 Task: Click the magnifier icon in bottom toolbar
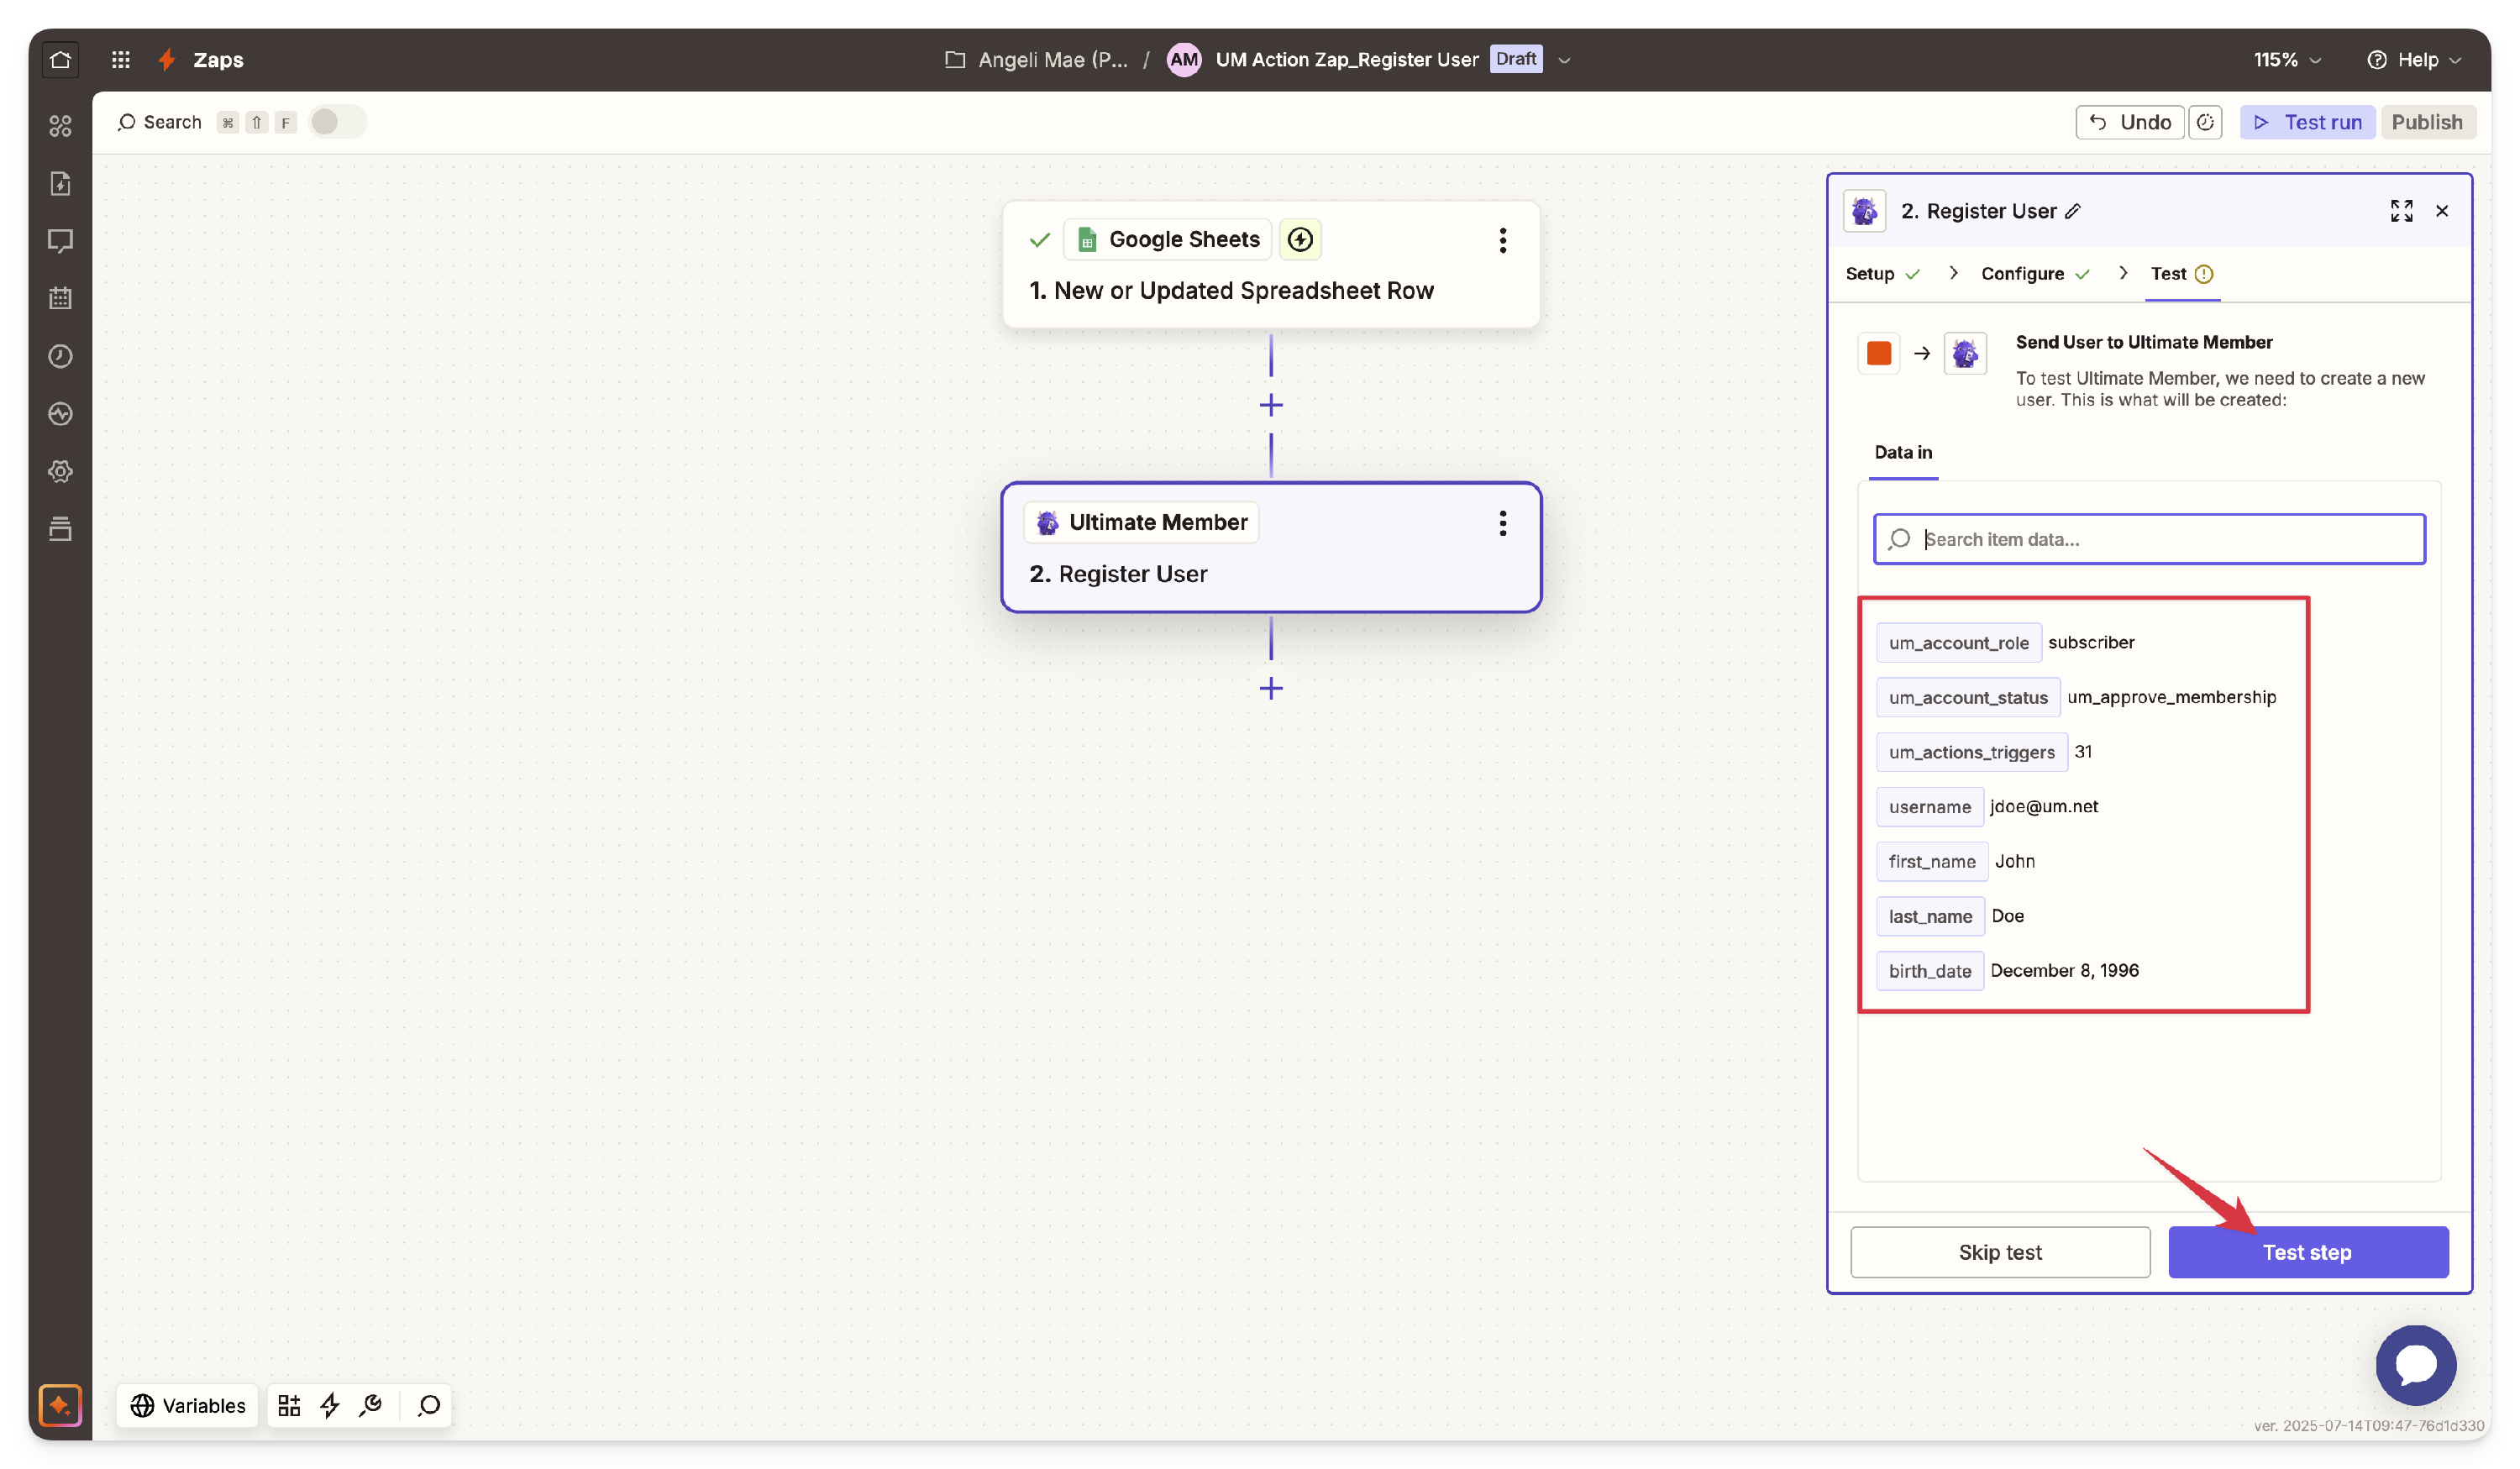[429, 1405]
